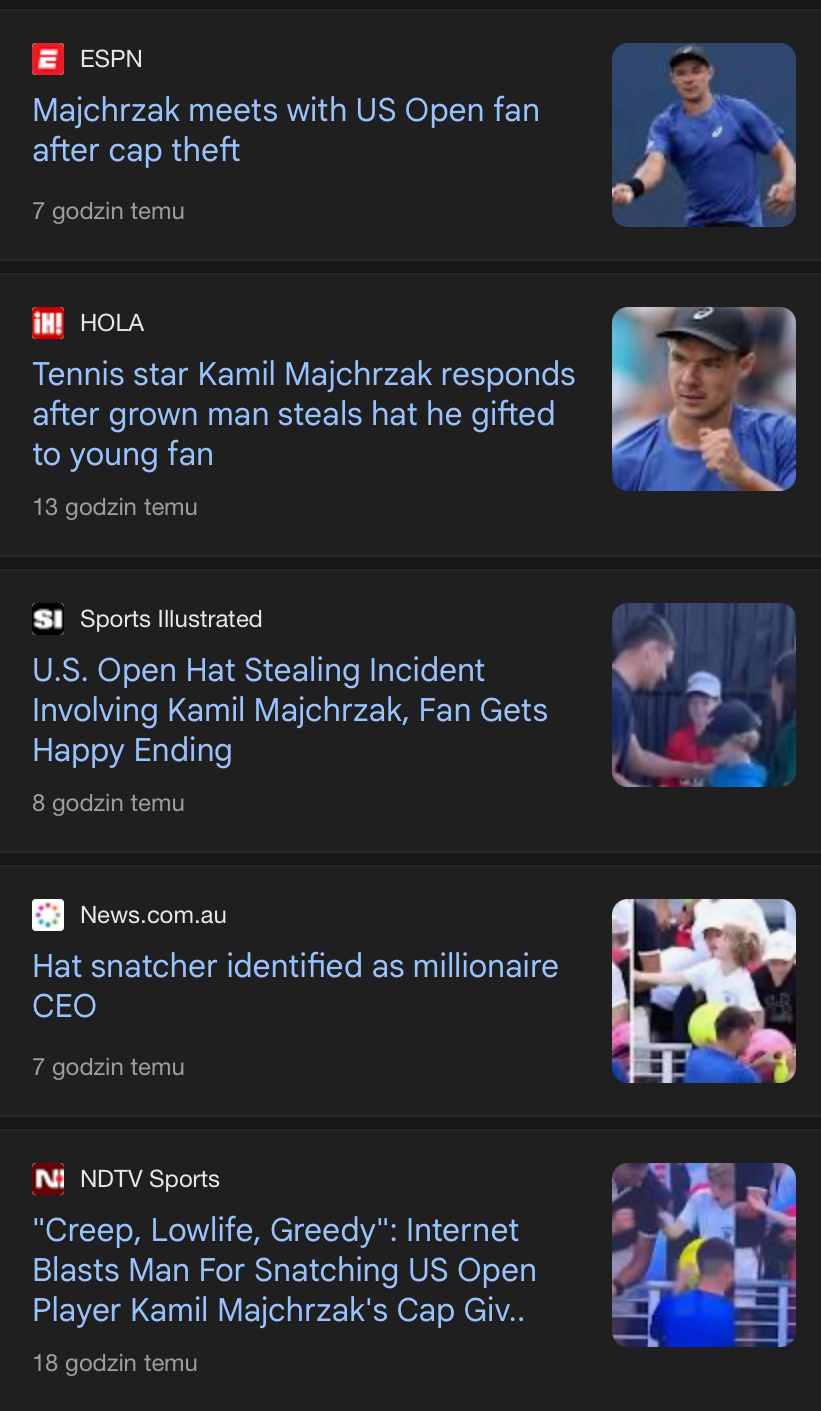Click the News.com.au logo icon

48,915
